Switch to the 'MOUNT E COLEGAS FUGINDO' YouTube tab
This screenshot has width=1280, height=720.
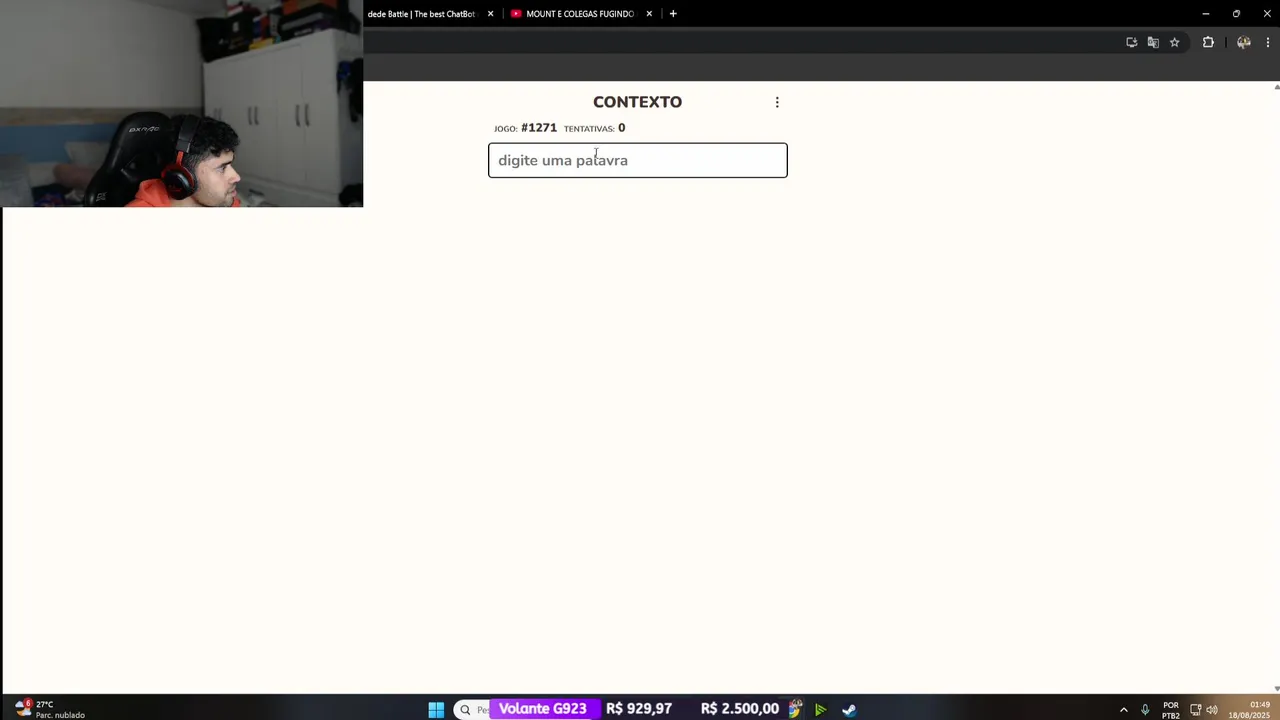pyautogui.click(x=579, y=14)
